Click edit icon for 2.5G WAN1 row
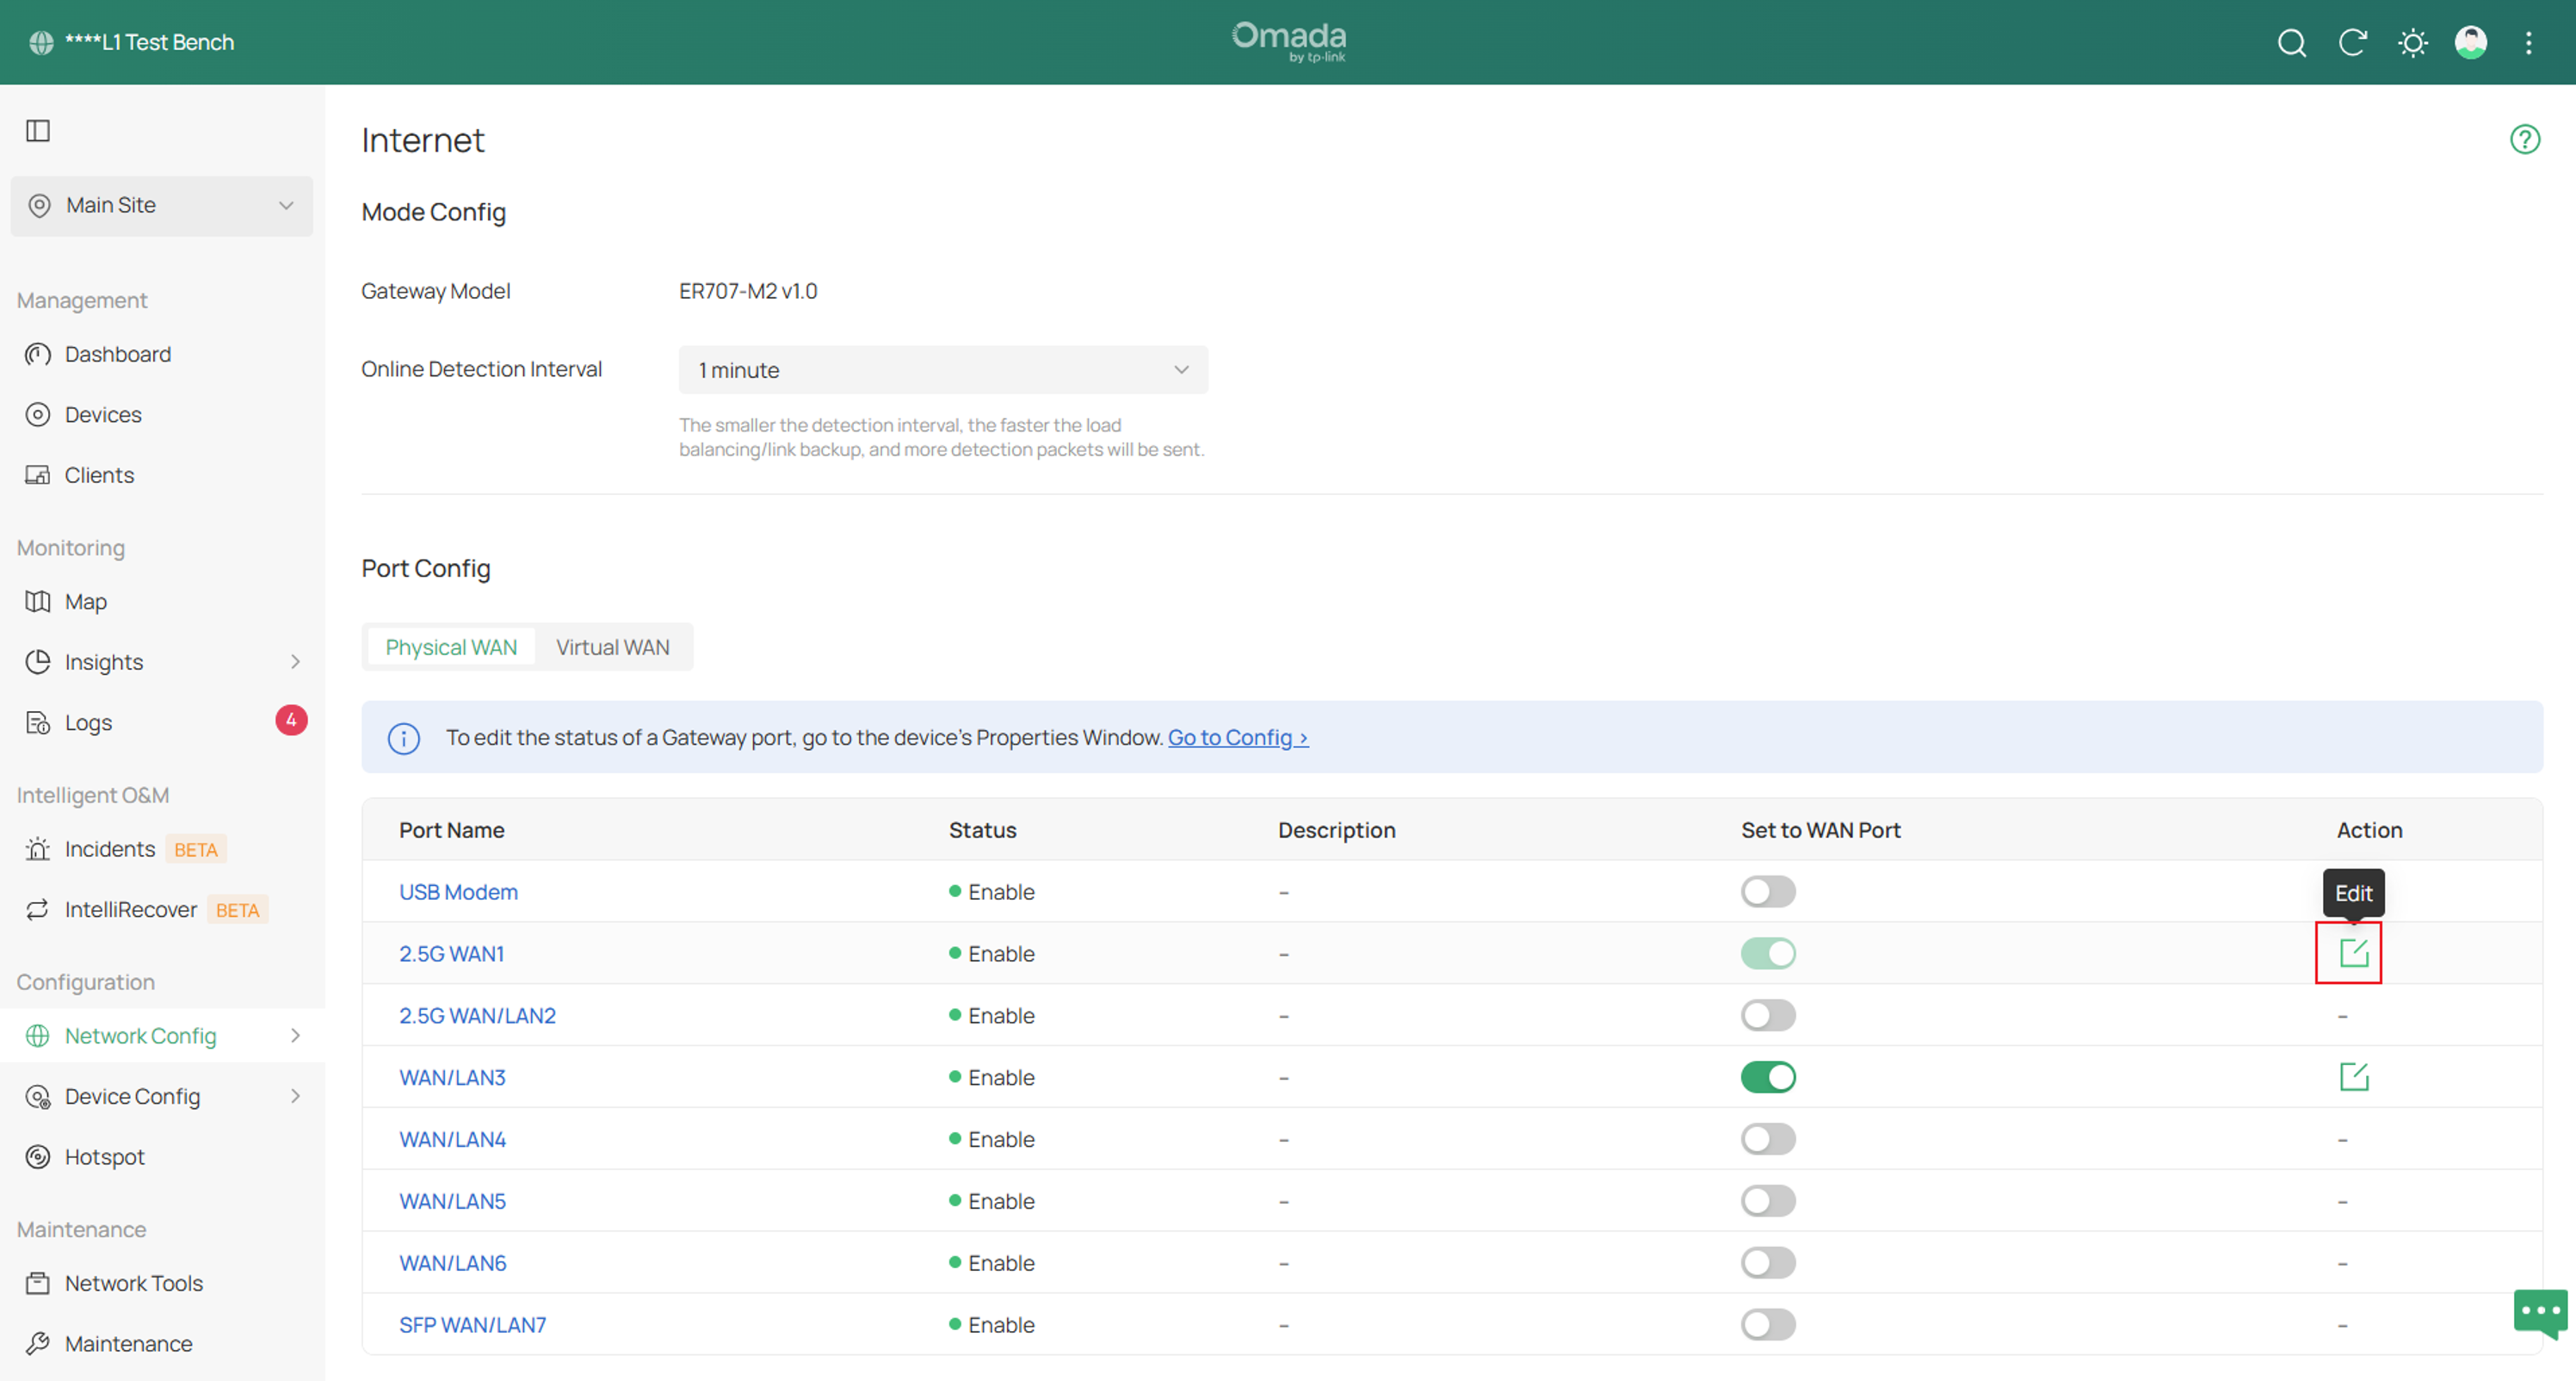Viewport: 2576px width, 1381px height. 2354,953
